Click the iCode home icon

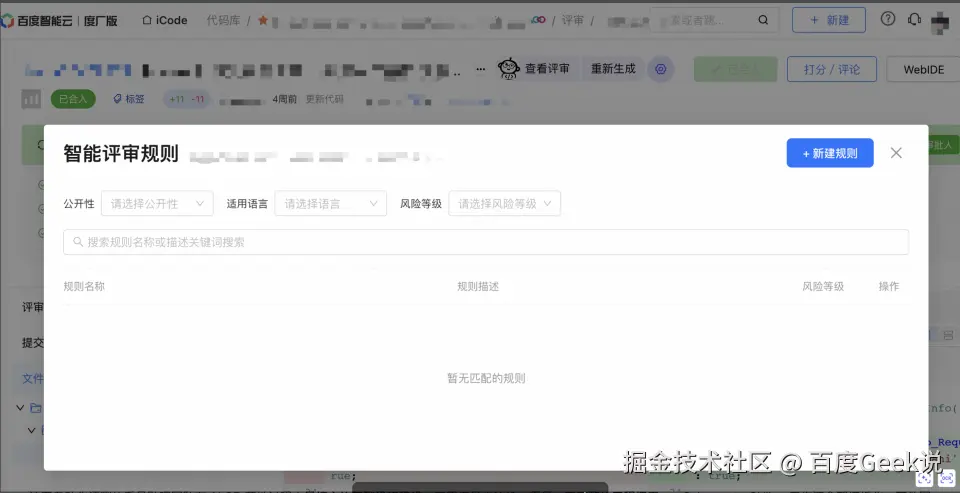tap(146, 20)
